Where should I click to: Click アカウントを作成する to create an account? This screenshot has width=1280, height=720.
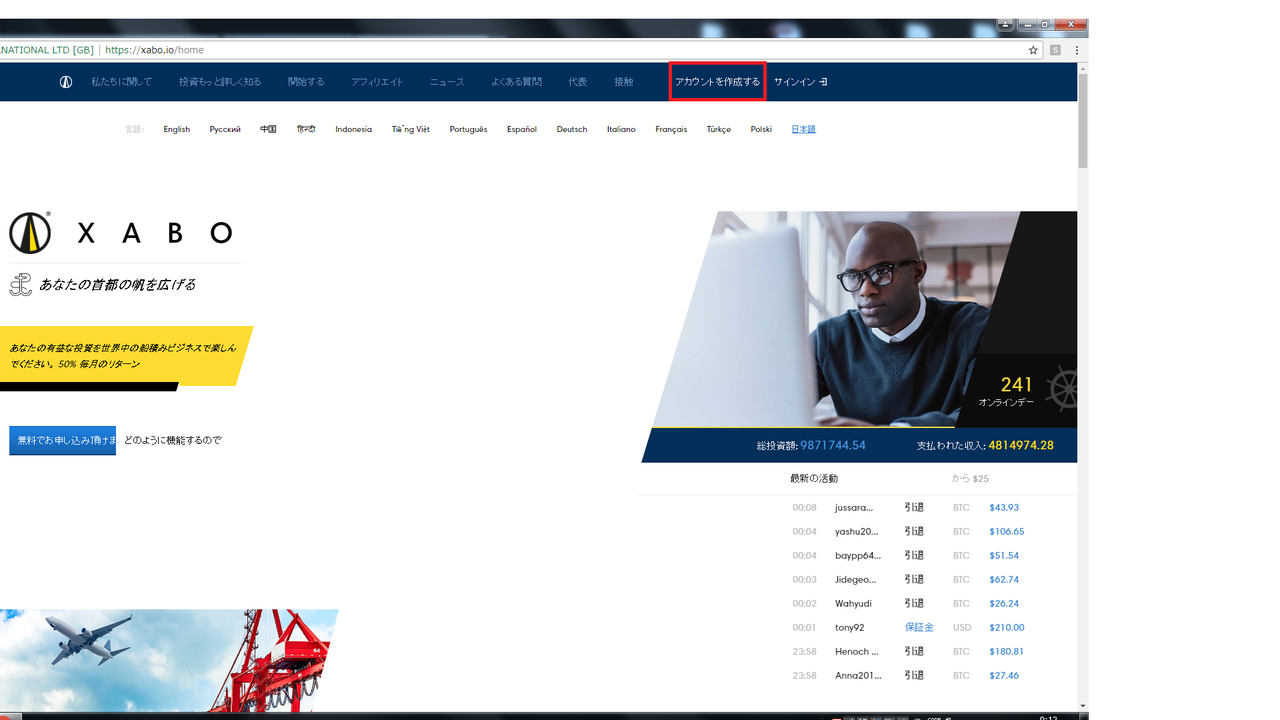coord(717,82)
